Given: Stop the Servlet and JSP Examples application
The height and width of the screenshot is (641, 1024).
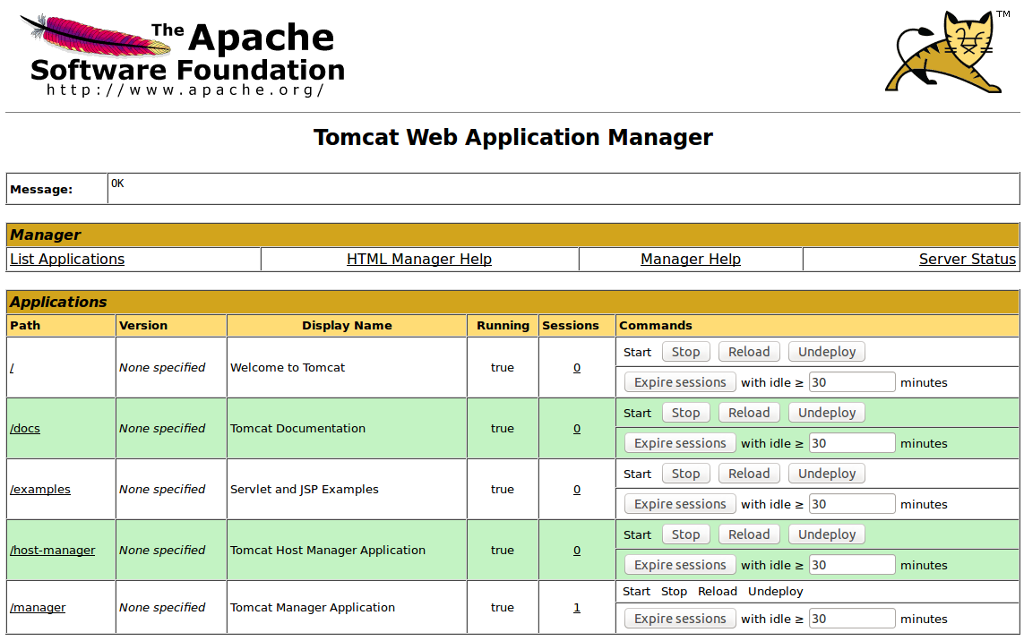Looking at the screenshot, I should pyautogui.click(x=686, y=473).
